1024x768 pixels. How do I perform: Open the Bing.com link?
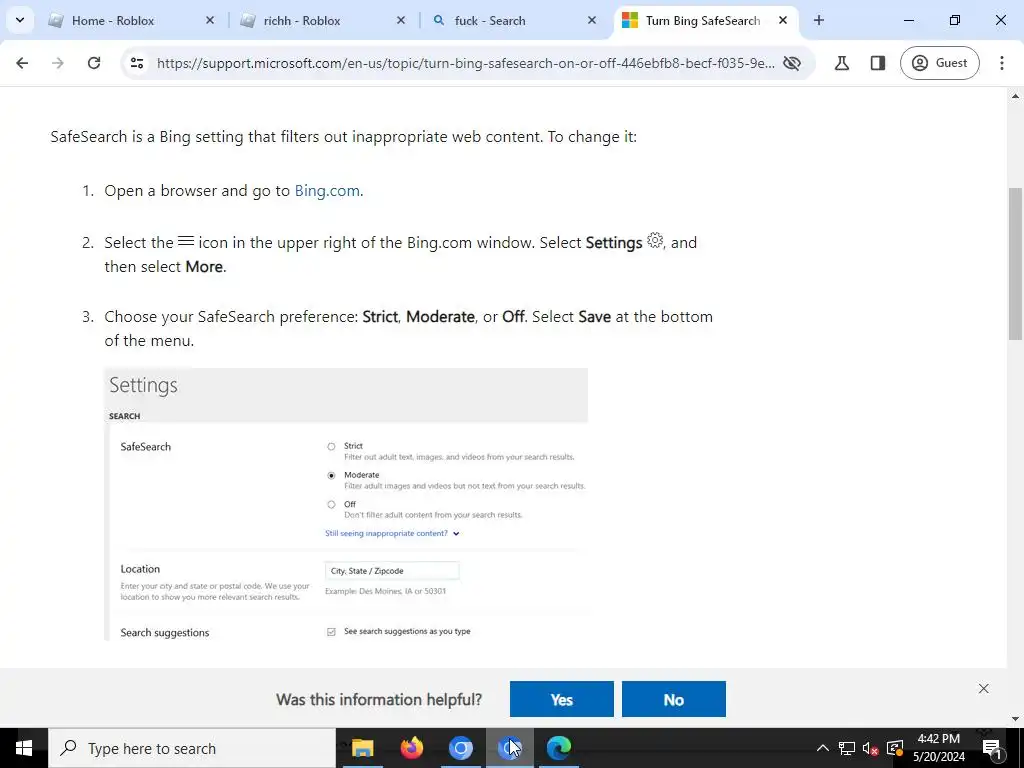click(x=327, y=191)
